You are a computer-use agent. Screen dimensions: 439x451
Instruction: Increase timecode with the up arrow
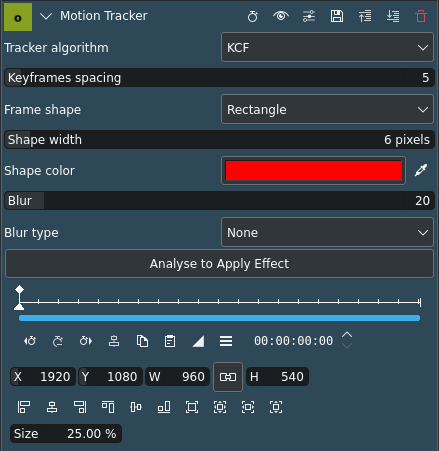click(347, 335)
